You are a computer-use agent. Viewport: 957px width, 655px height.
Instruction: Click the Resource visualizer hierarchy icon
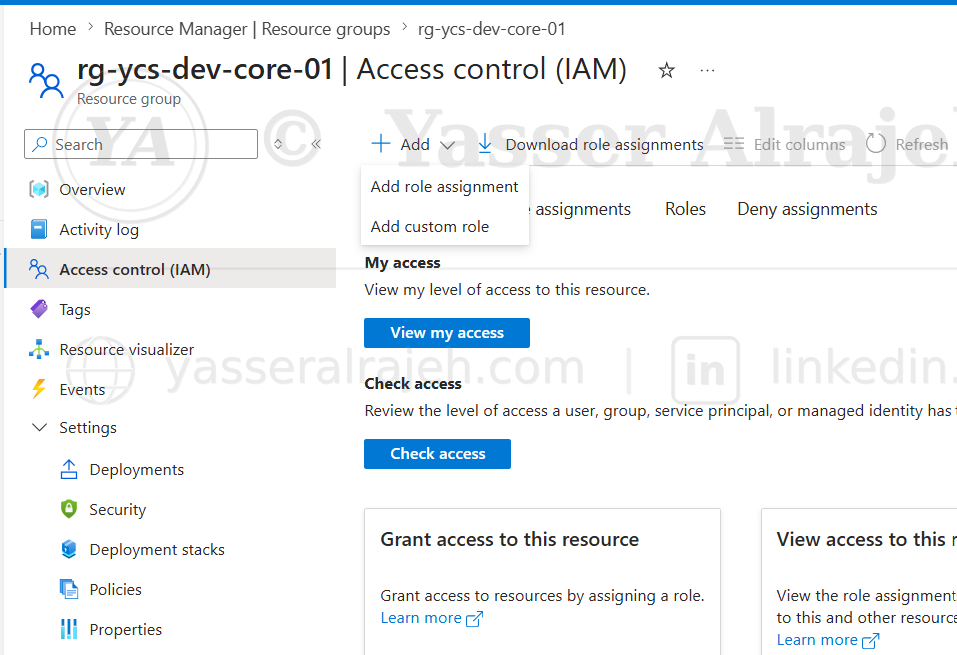click(x=38, y=349)
